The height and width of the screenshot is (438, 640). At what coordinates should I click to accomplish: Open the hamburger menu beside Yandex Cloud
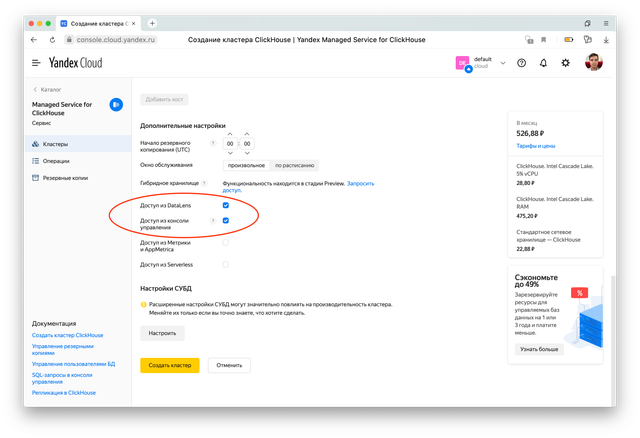pyautogui.click(x=35, y=63)
